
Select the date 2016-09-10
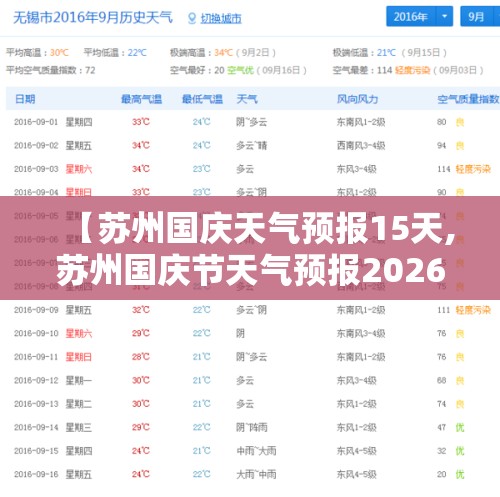[x=36, y=333]
